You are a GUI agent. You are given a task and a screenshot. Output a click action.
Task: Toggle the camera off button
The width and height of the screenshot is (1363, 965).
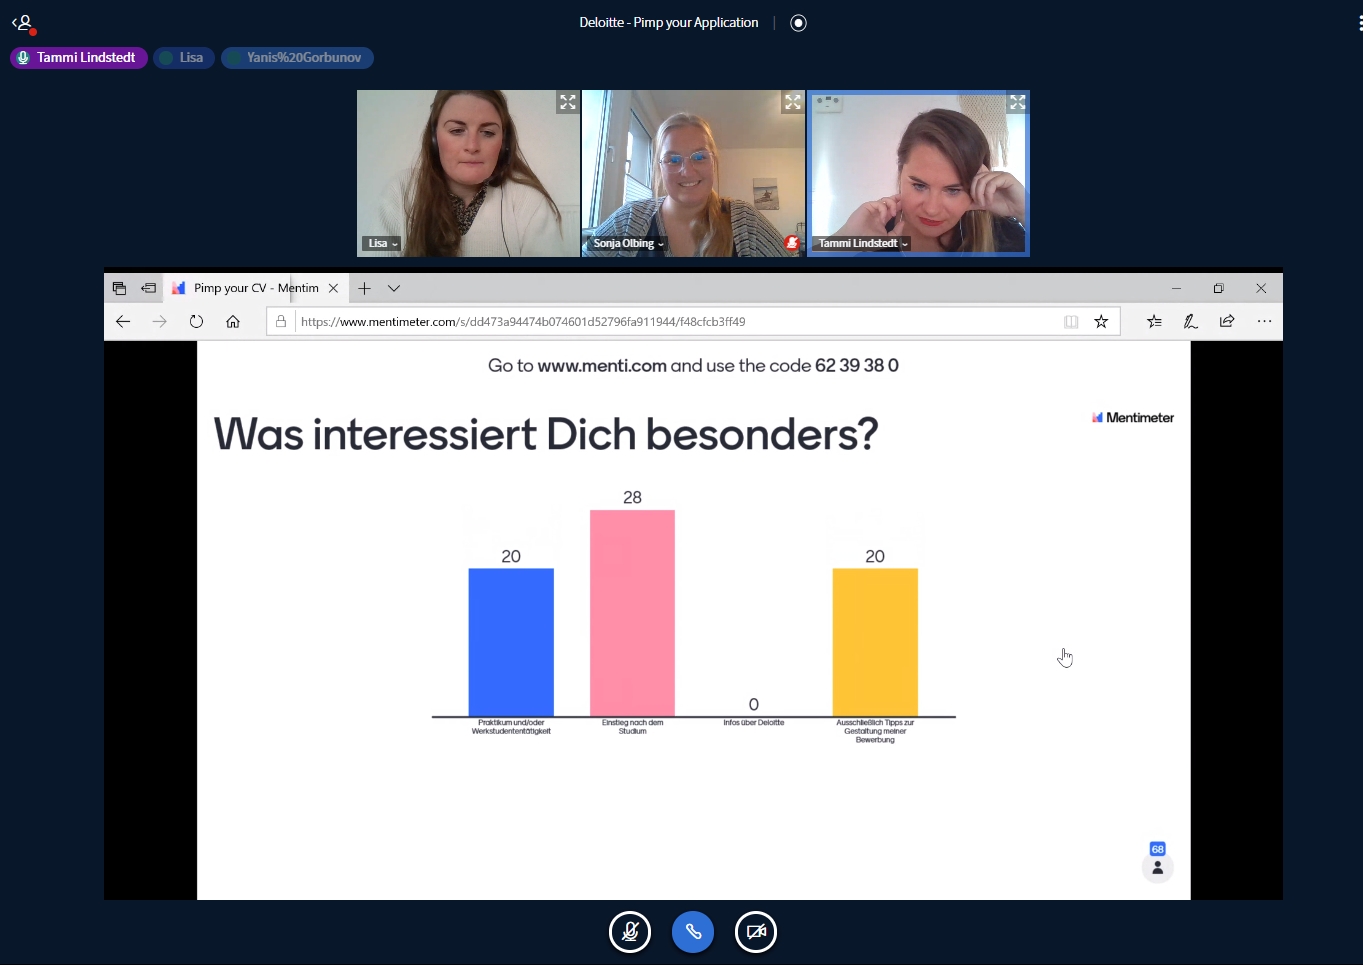click(756, 932)
